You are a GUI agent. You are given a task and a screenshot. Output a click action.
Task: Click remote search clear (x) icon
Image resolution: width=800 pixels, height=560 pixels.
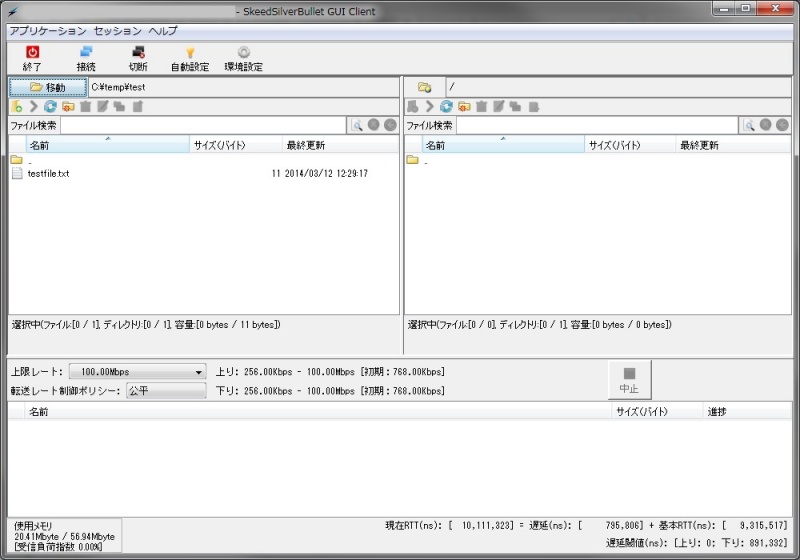pyautogui.click(x=765, y=125)
